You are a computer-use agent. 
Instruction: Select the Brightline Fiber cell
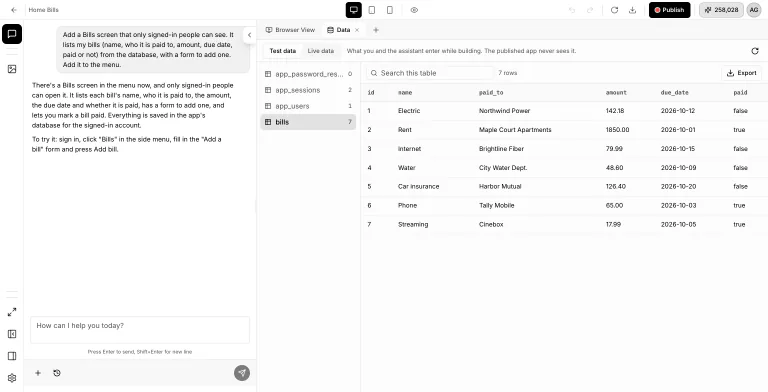click(501, 148)
